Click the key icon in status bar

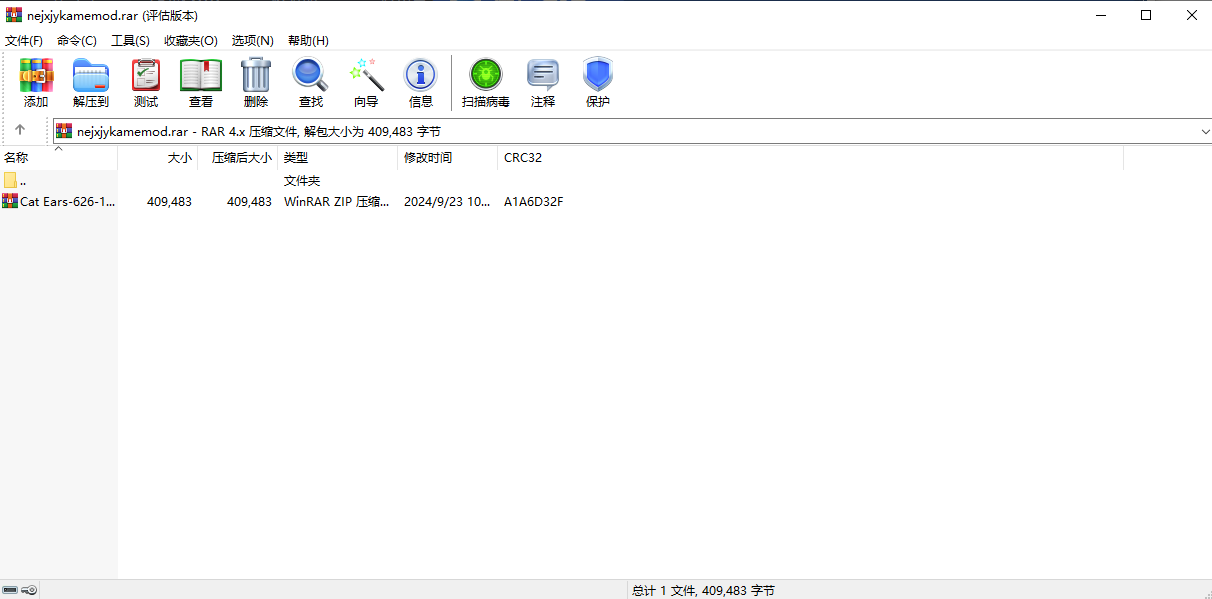(30, 590)
